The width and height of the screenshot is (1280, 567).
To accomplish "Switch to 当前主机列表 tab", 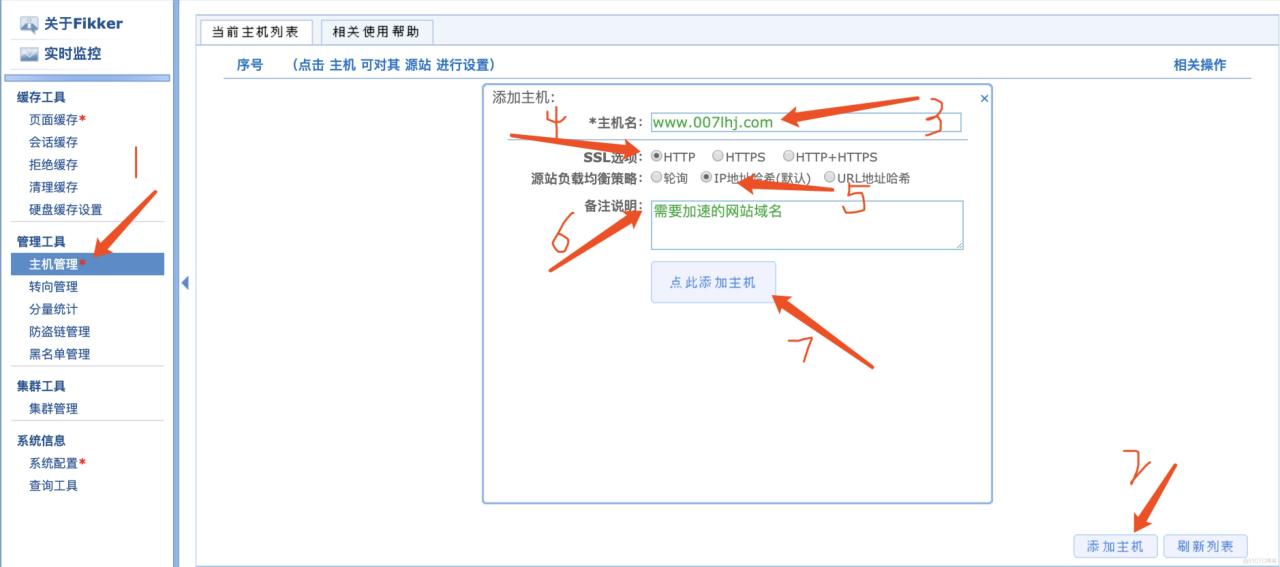I will point(255,32).
